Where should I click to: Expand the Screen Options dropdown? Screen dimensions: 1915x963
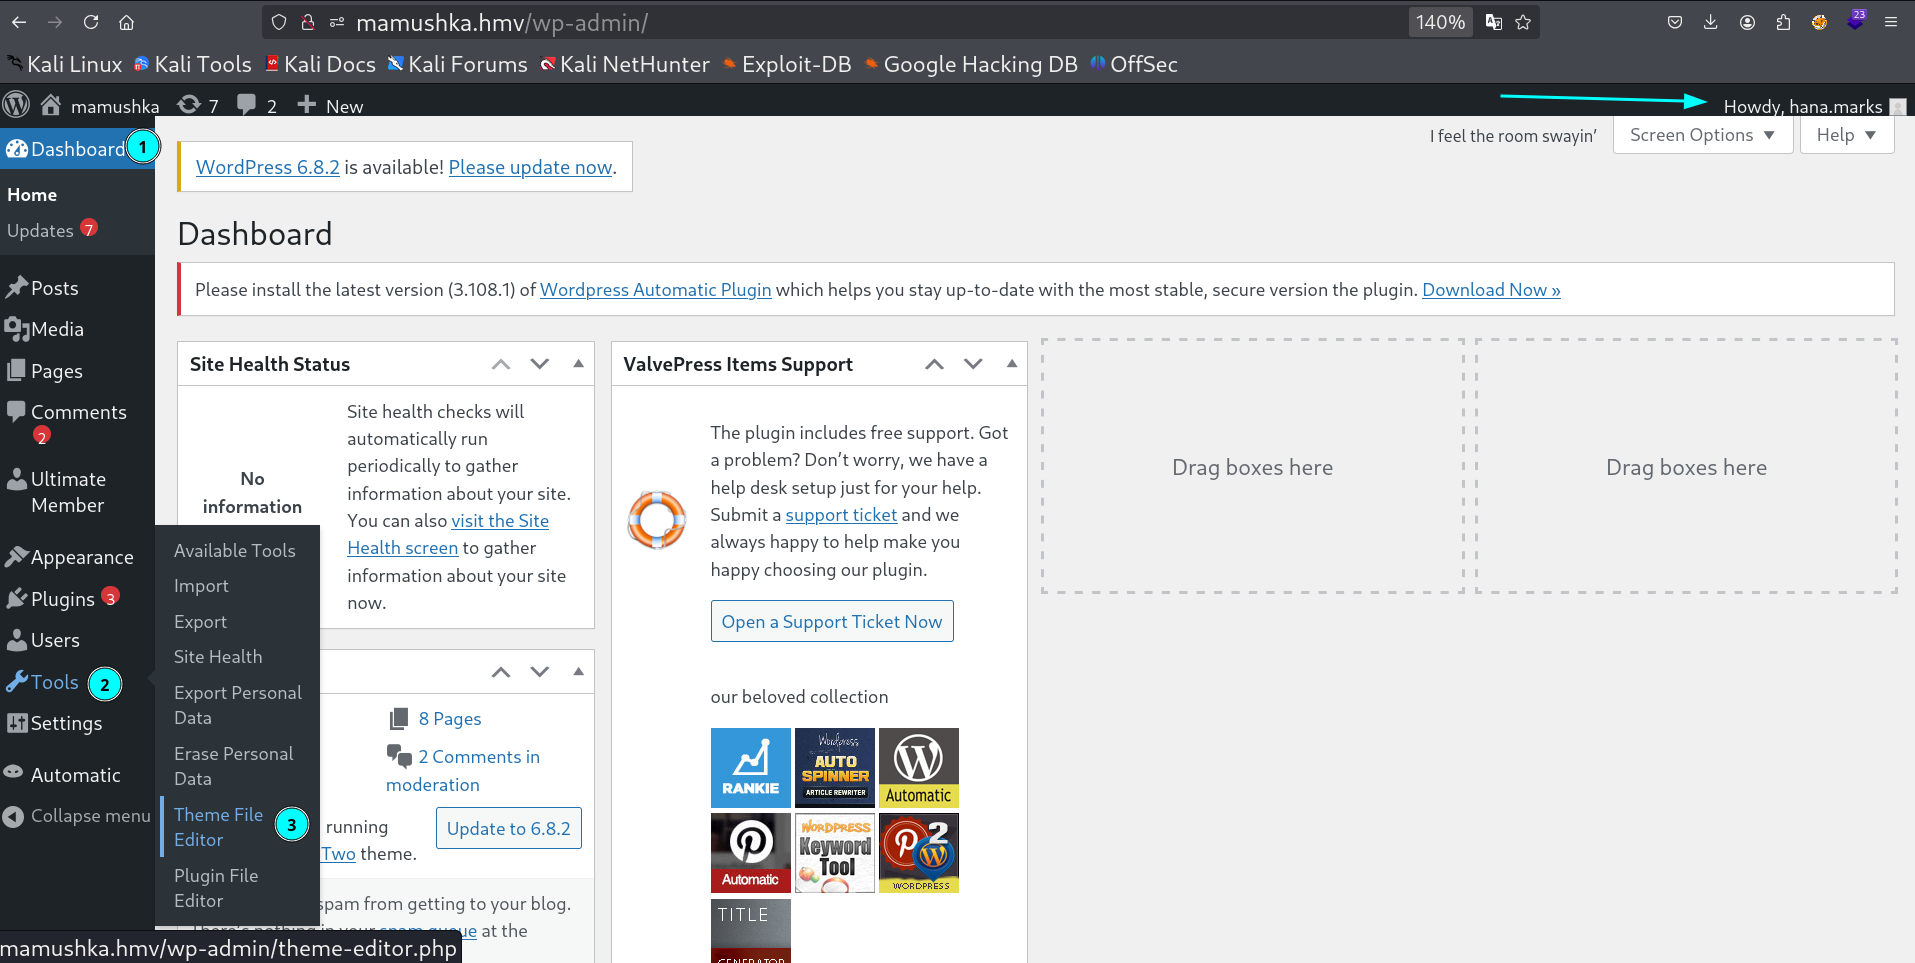(x=1702, y=135)
